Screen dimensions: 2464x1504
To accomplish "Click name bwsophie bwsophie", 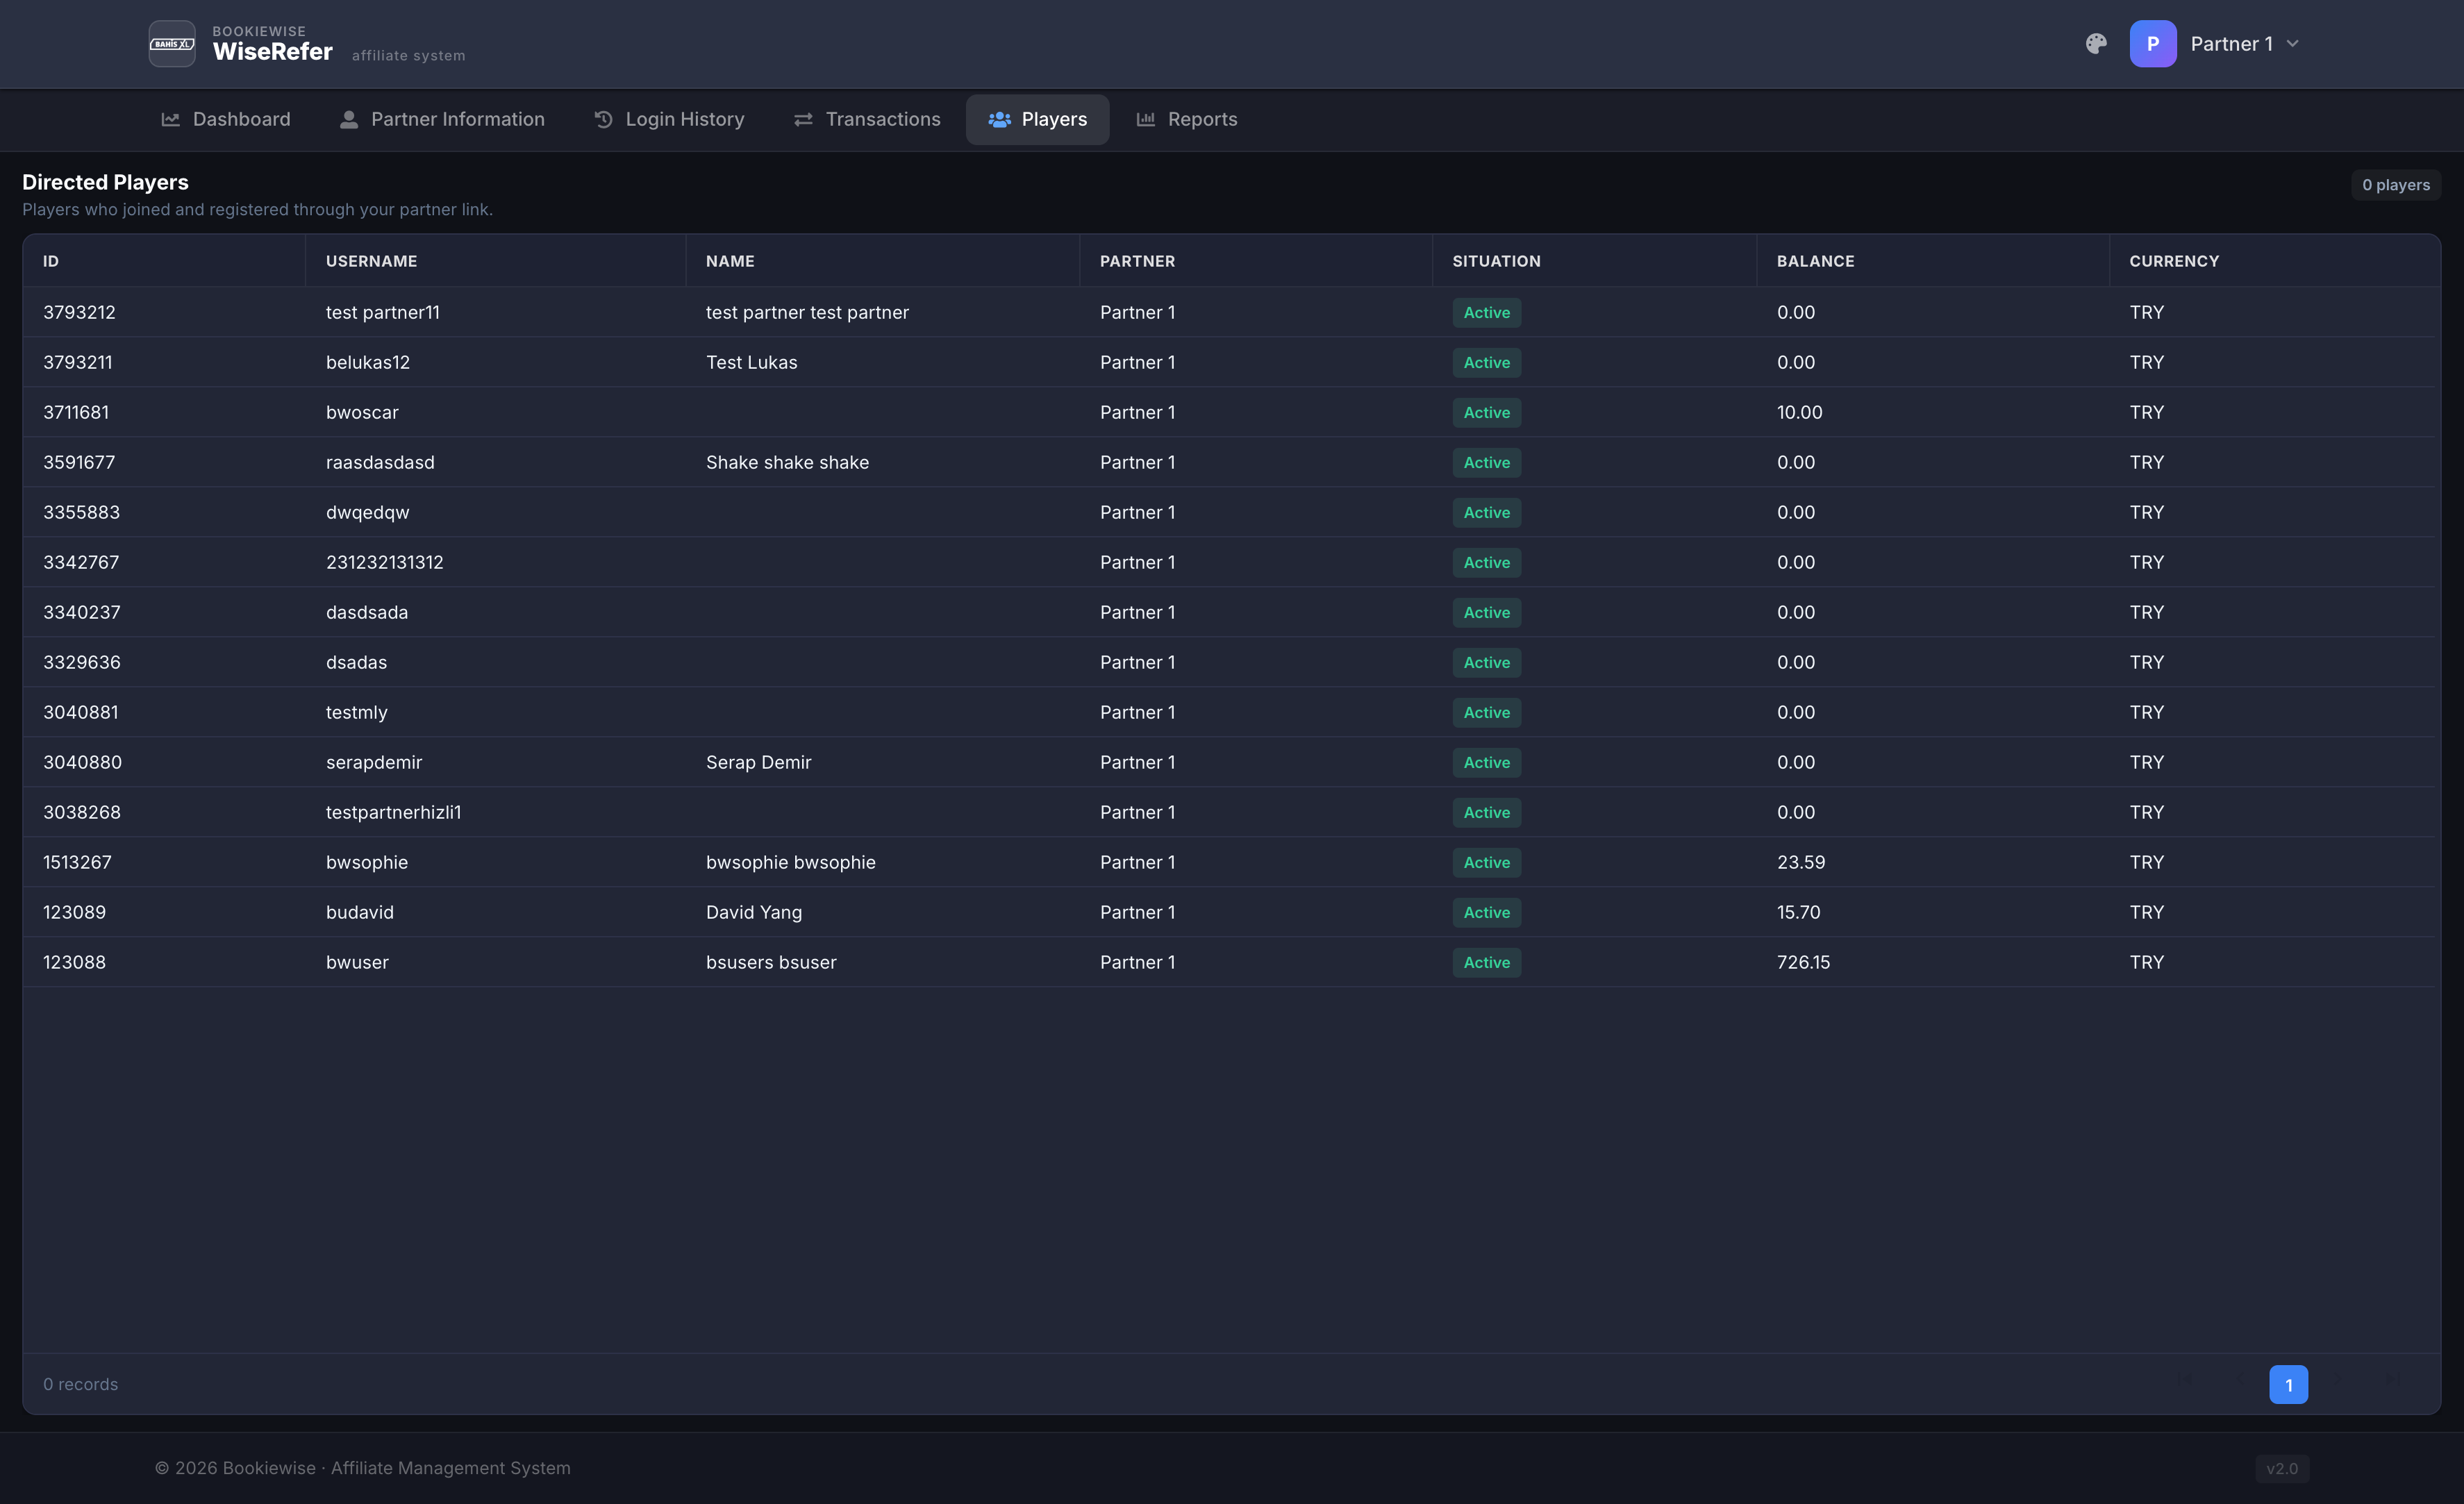I will click(x=791, y=862).
